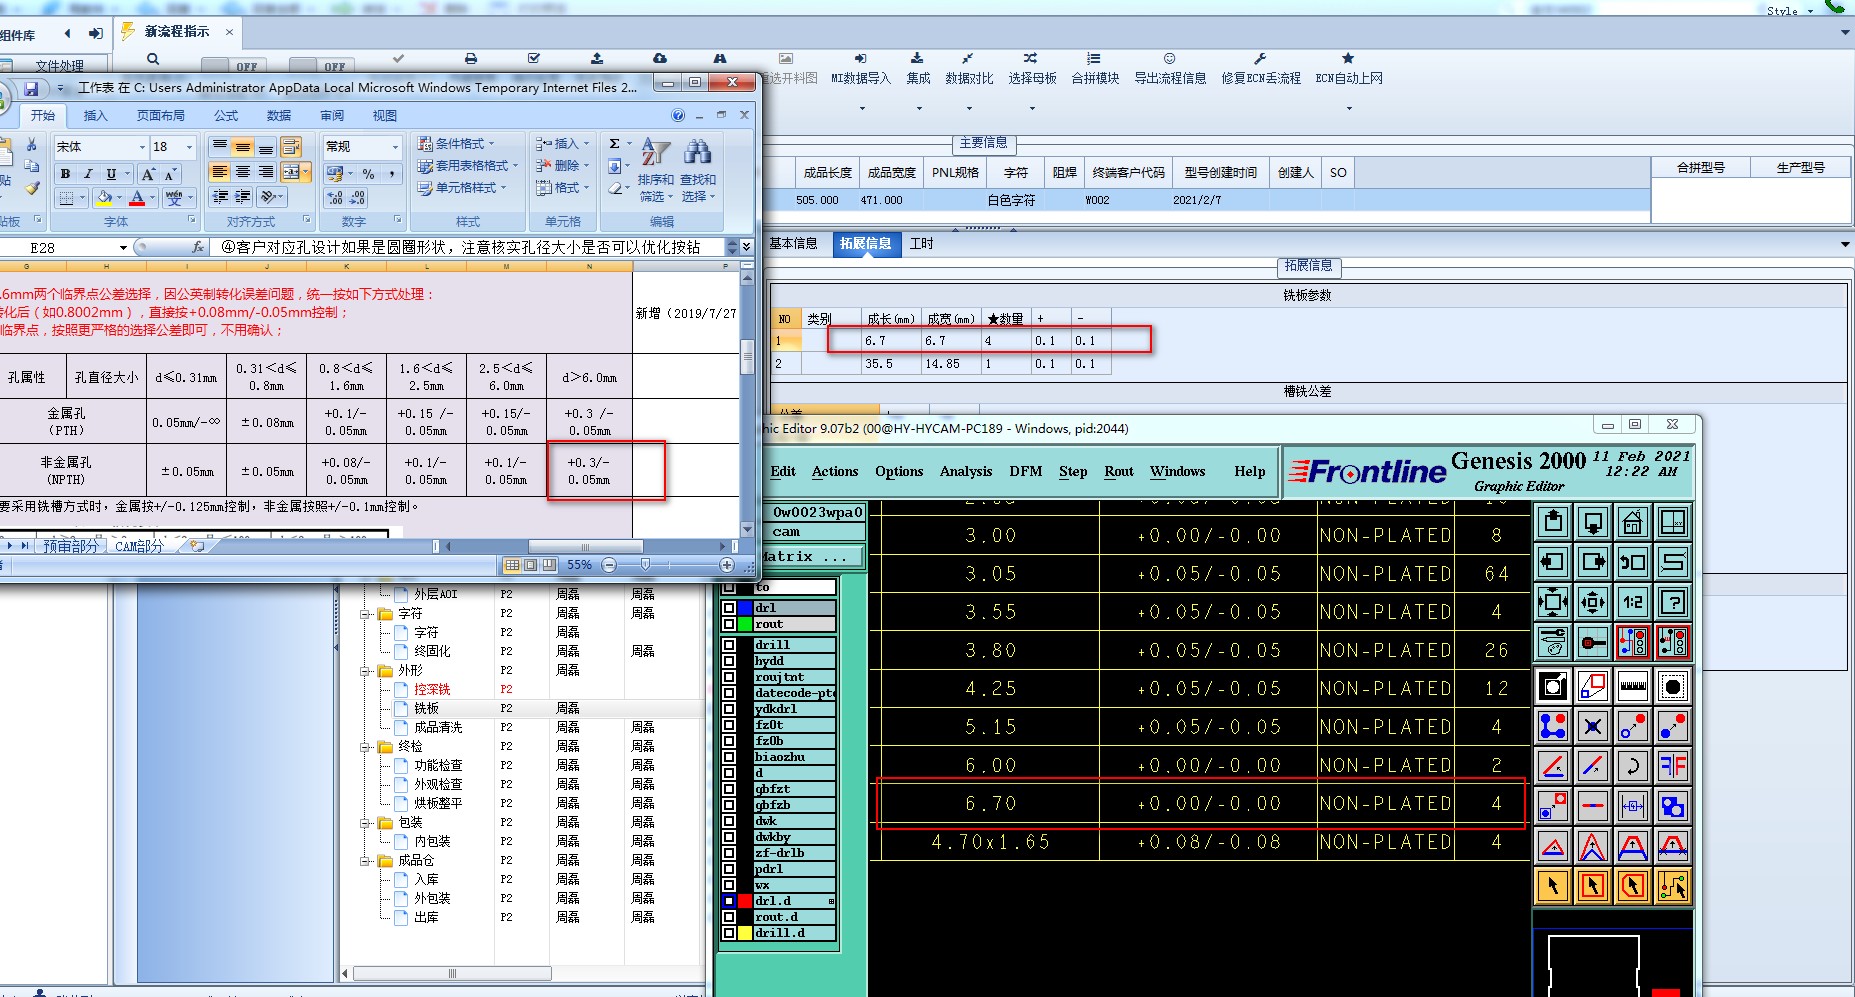1855x997 pixels.
Task: Click the rotate arrow tool in Genesis
Action: pos(1632,767)
